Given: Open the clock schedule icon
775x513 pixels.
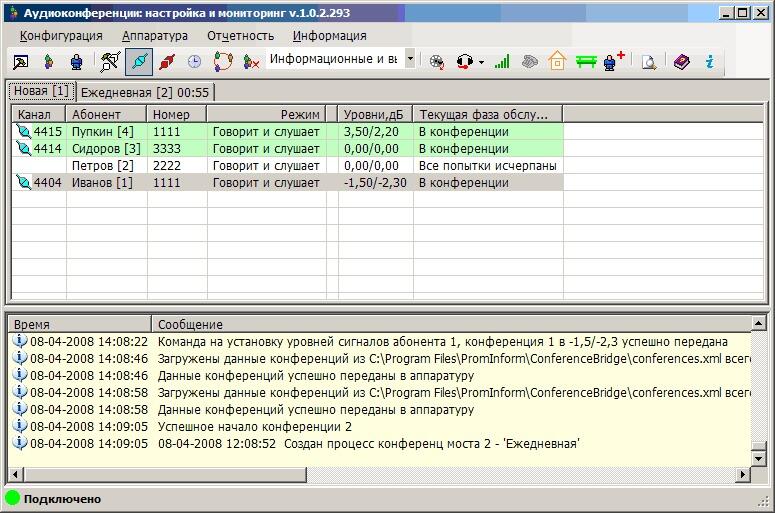Looking at the screenshot, I should pos(195,62).
